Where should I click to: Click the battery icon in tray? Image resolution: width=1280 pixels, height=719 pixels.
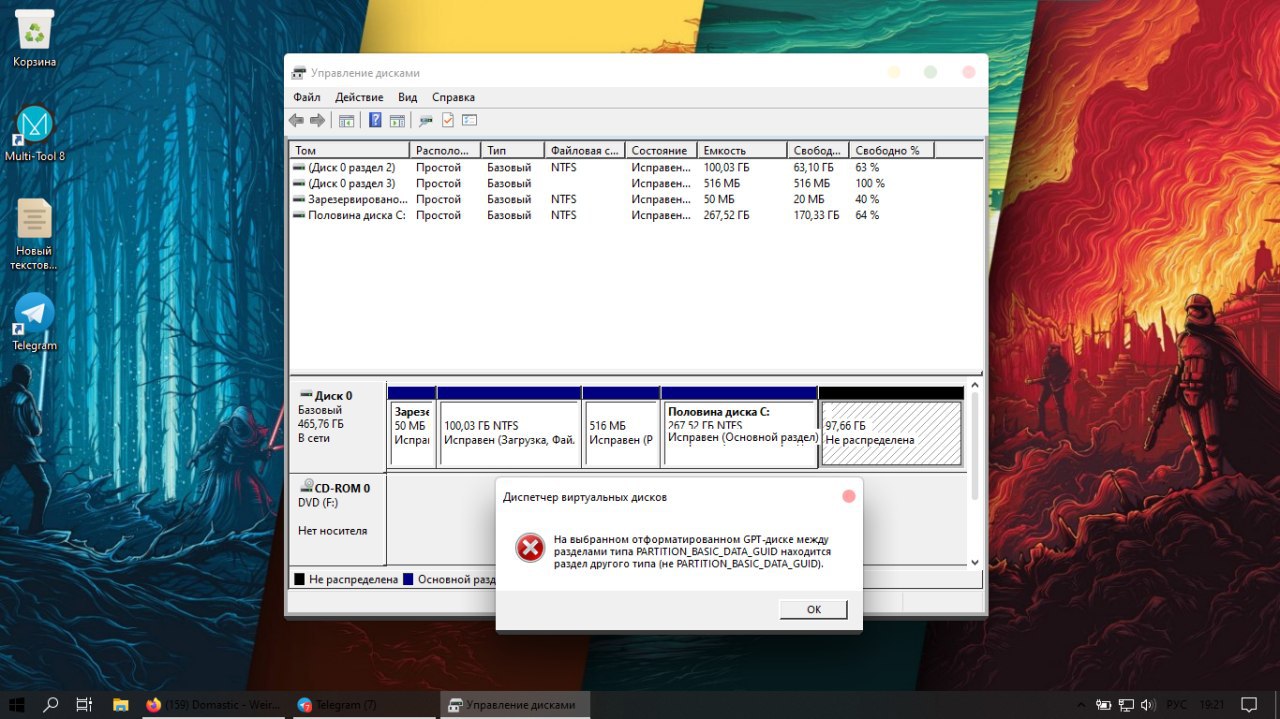coord(1104,705)
